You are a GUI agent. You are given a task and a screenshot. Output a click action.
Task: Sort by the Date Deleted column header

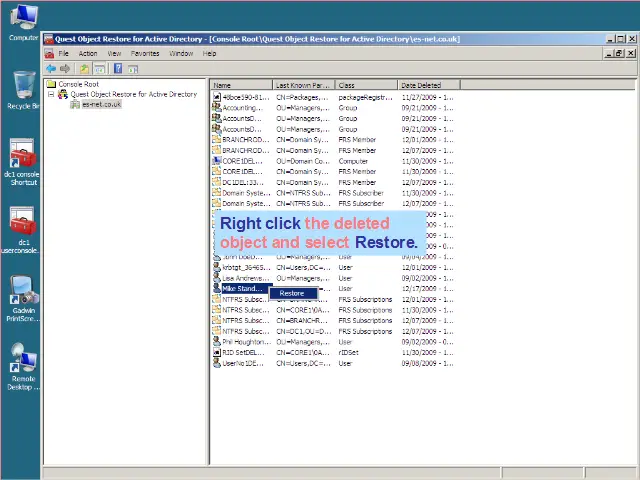click(429, 85)
